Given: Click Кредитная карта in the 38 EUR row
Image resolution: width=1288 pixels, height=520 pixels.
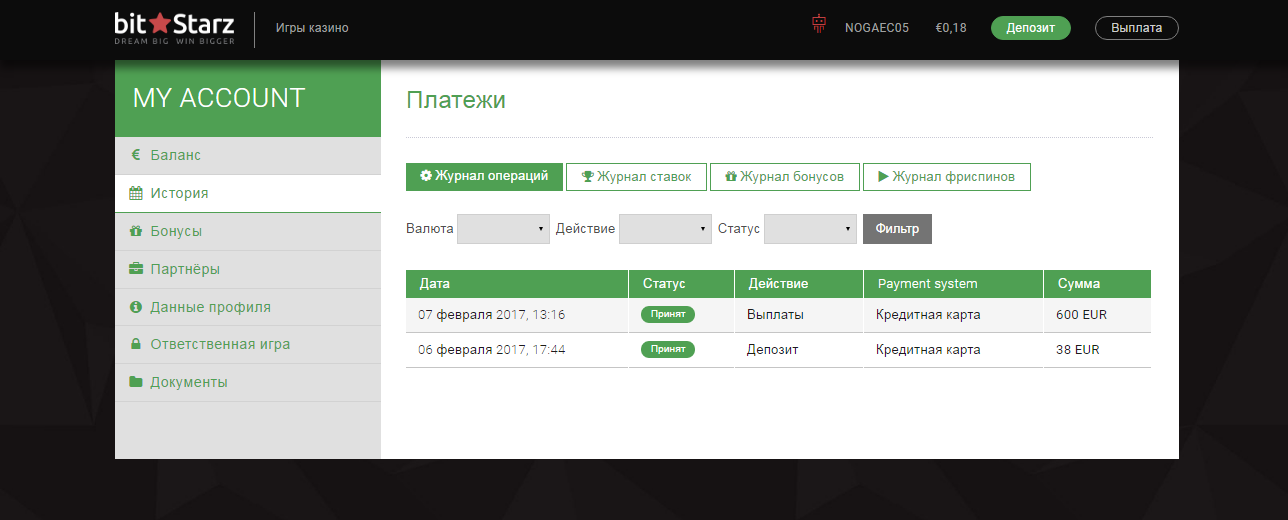Looking at the screenshot, I should [928, 350].
